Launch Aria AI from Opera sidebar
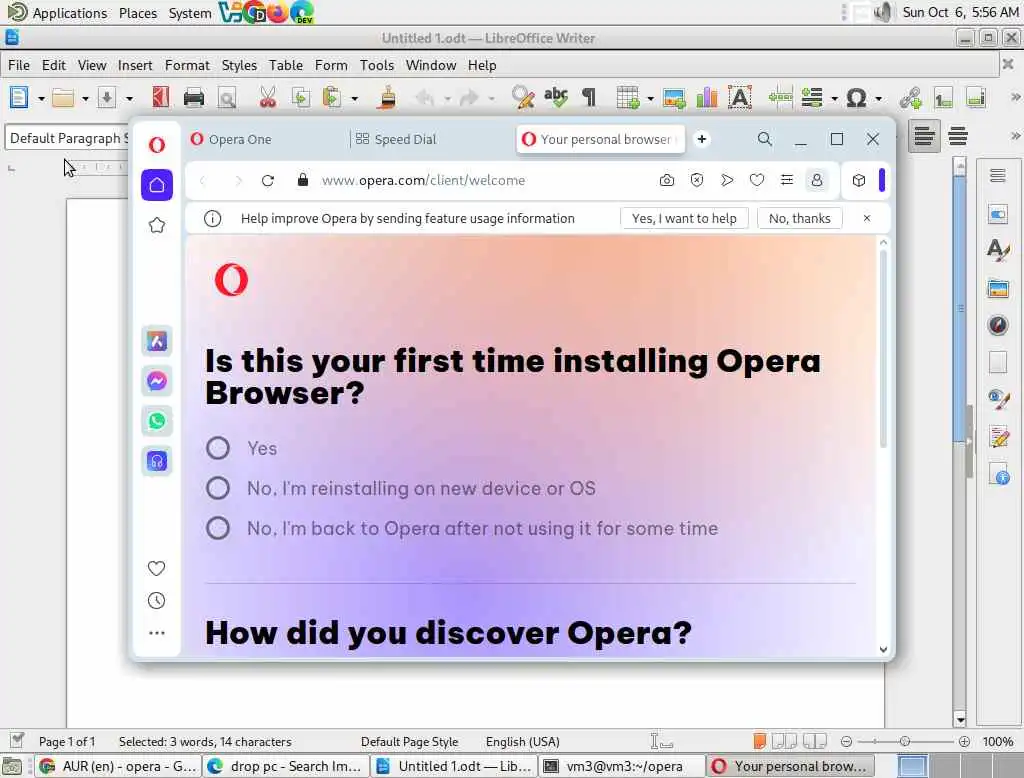This screenshot has width=1024, height=778. point(157,341)
